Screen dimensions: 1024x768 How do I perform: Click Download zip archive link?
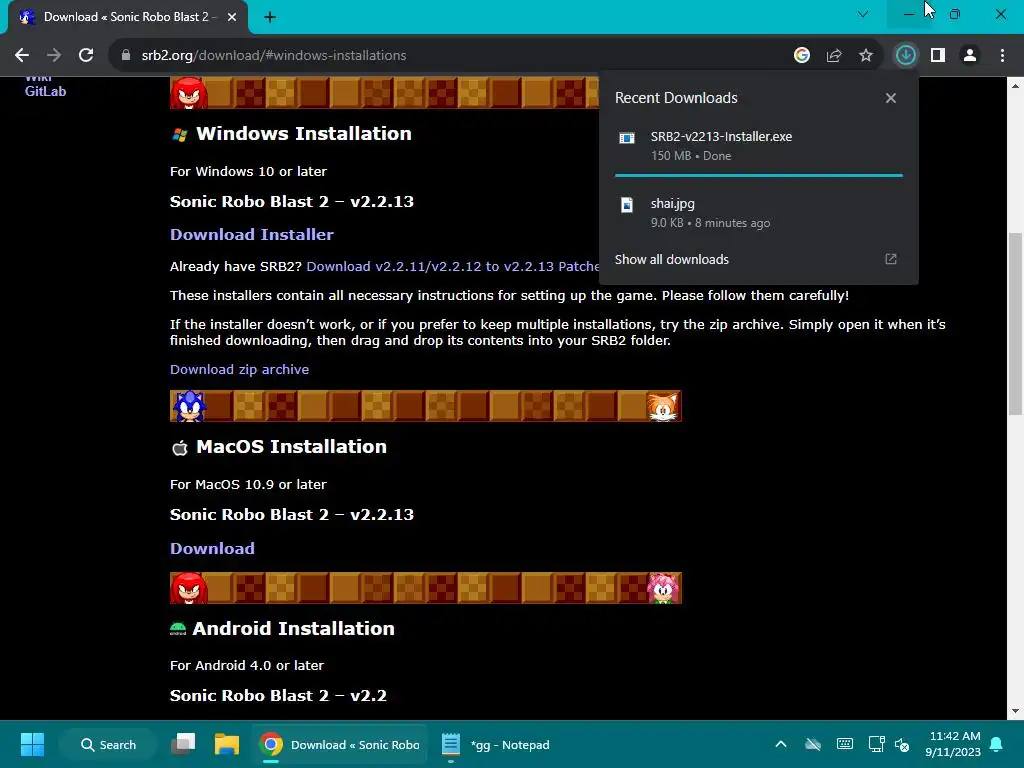[x=239, y=370]
